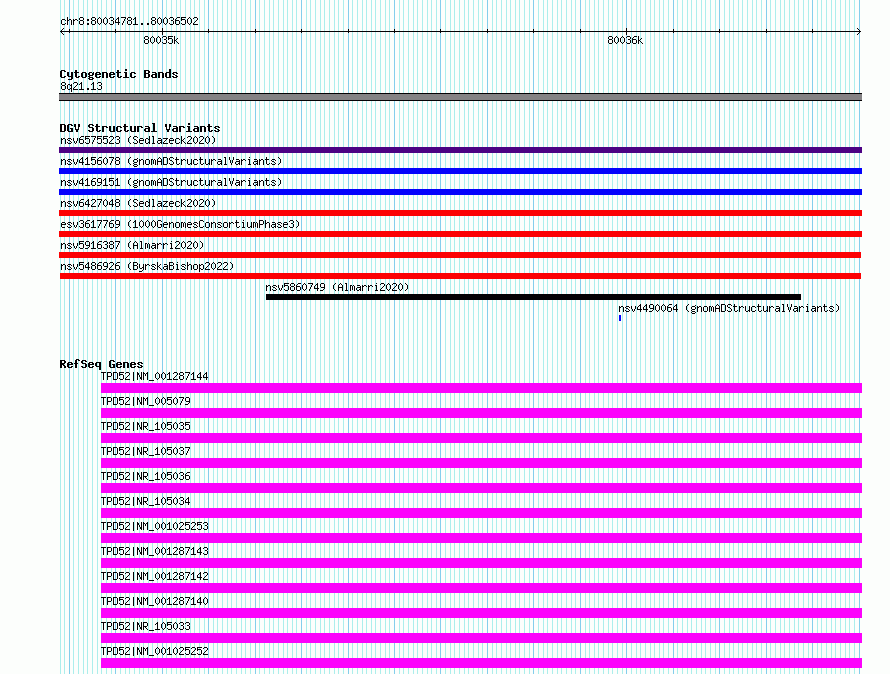Select the gray 8q21.13 cytogenetic band bar
This screenshot has height=674, width=890.
(460, 97)
